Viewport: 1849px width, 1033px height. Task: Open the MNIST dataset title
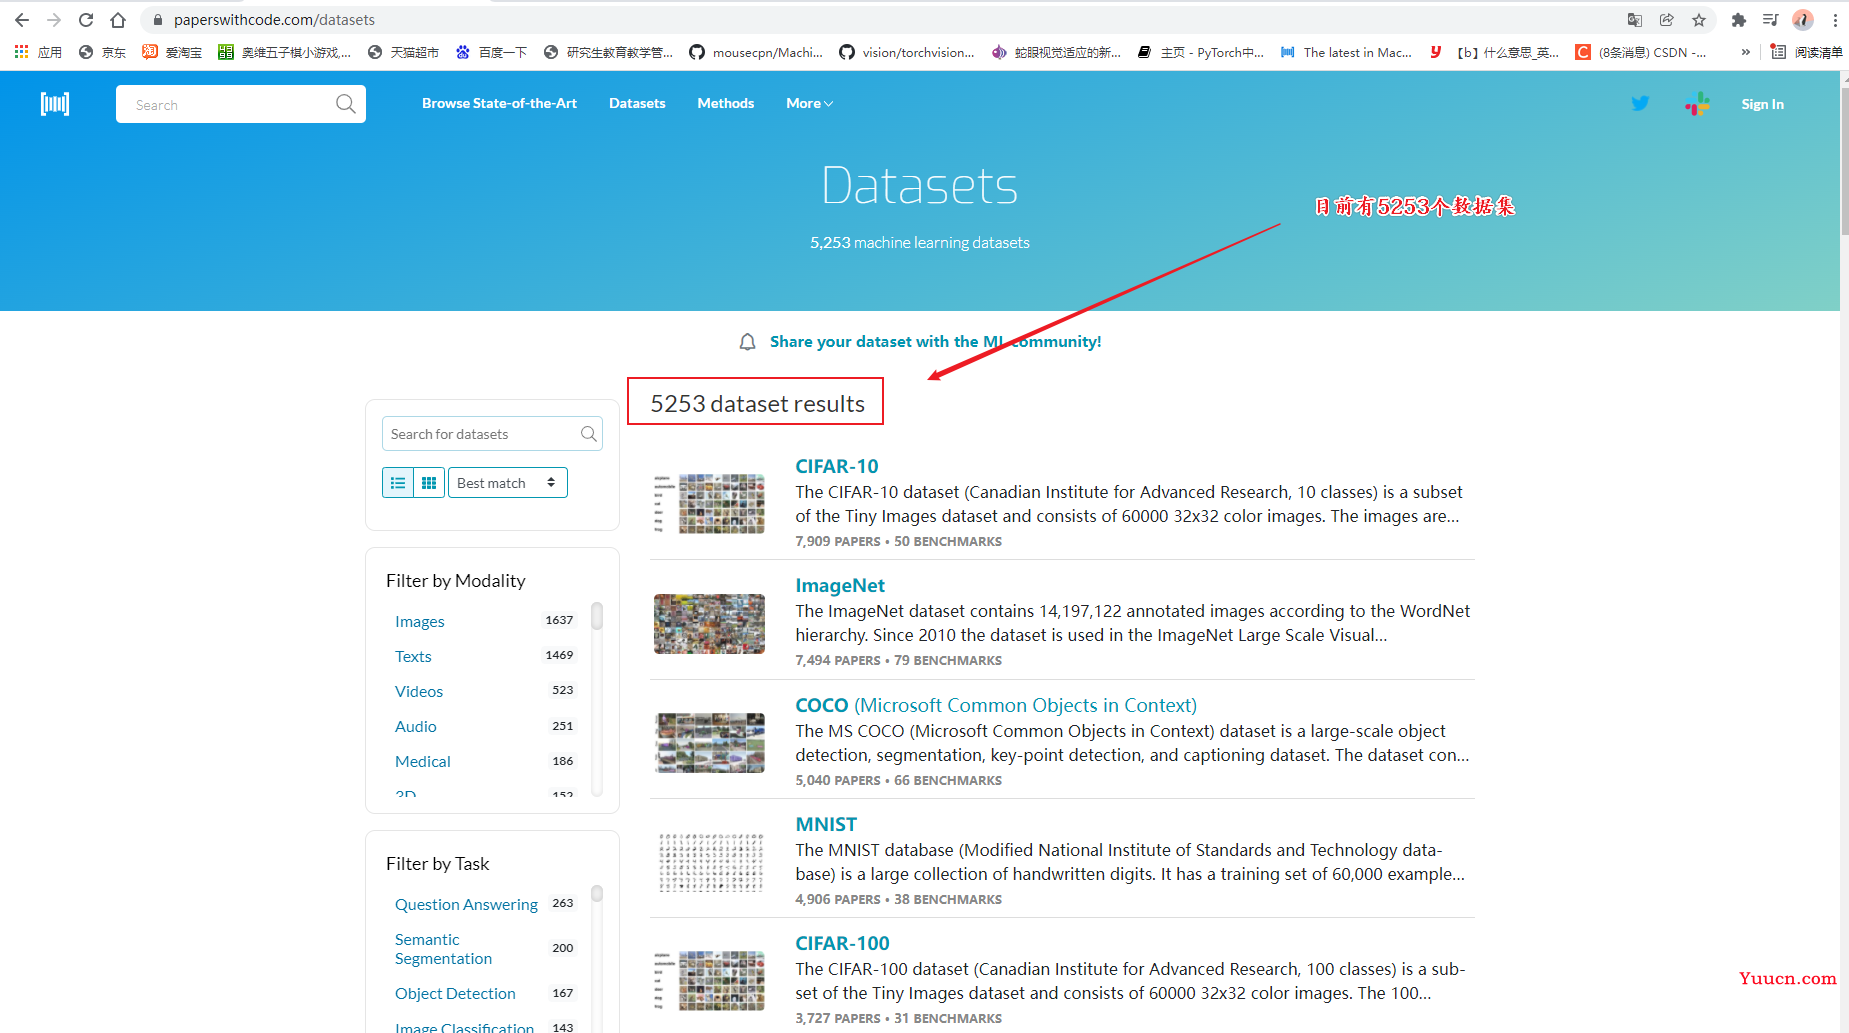point(826,824)
